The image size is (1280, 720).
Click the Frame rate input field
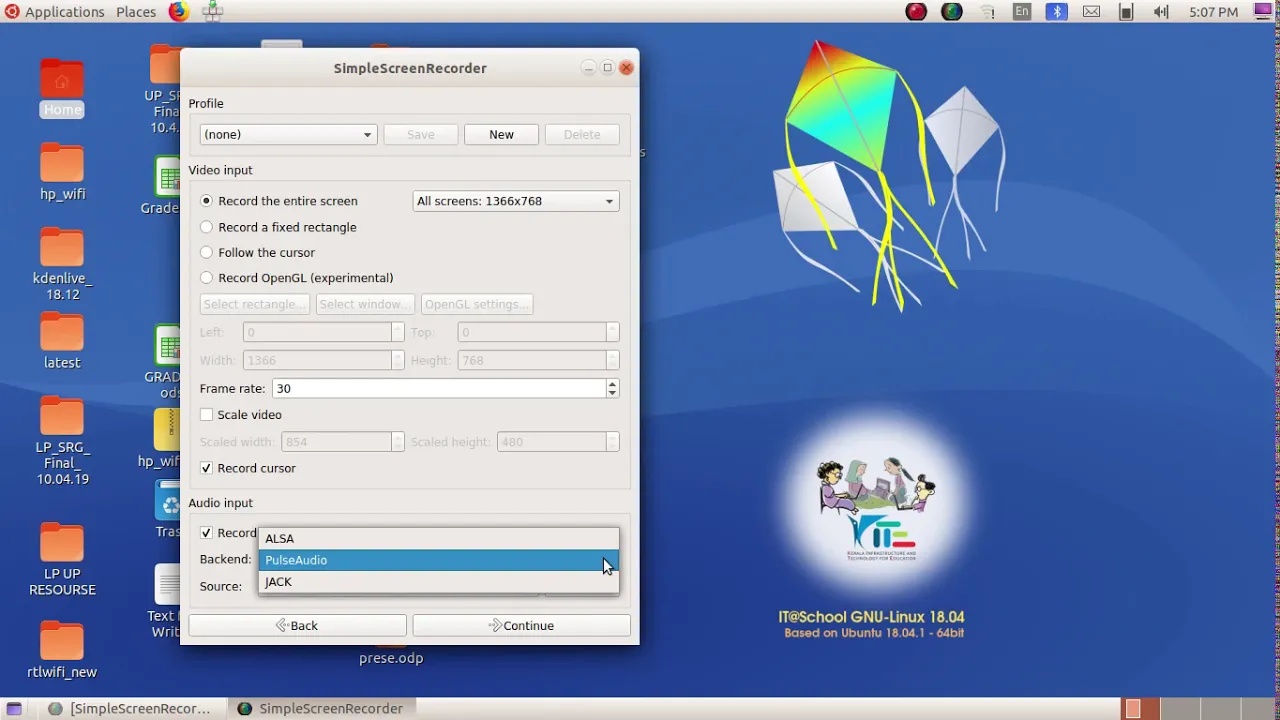coord(438,388)
